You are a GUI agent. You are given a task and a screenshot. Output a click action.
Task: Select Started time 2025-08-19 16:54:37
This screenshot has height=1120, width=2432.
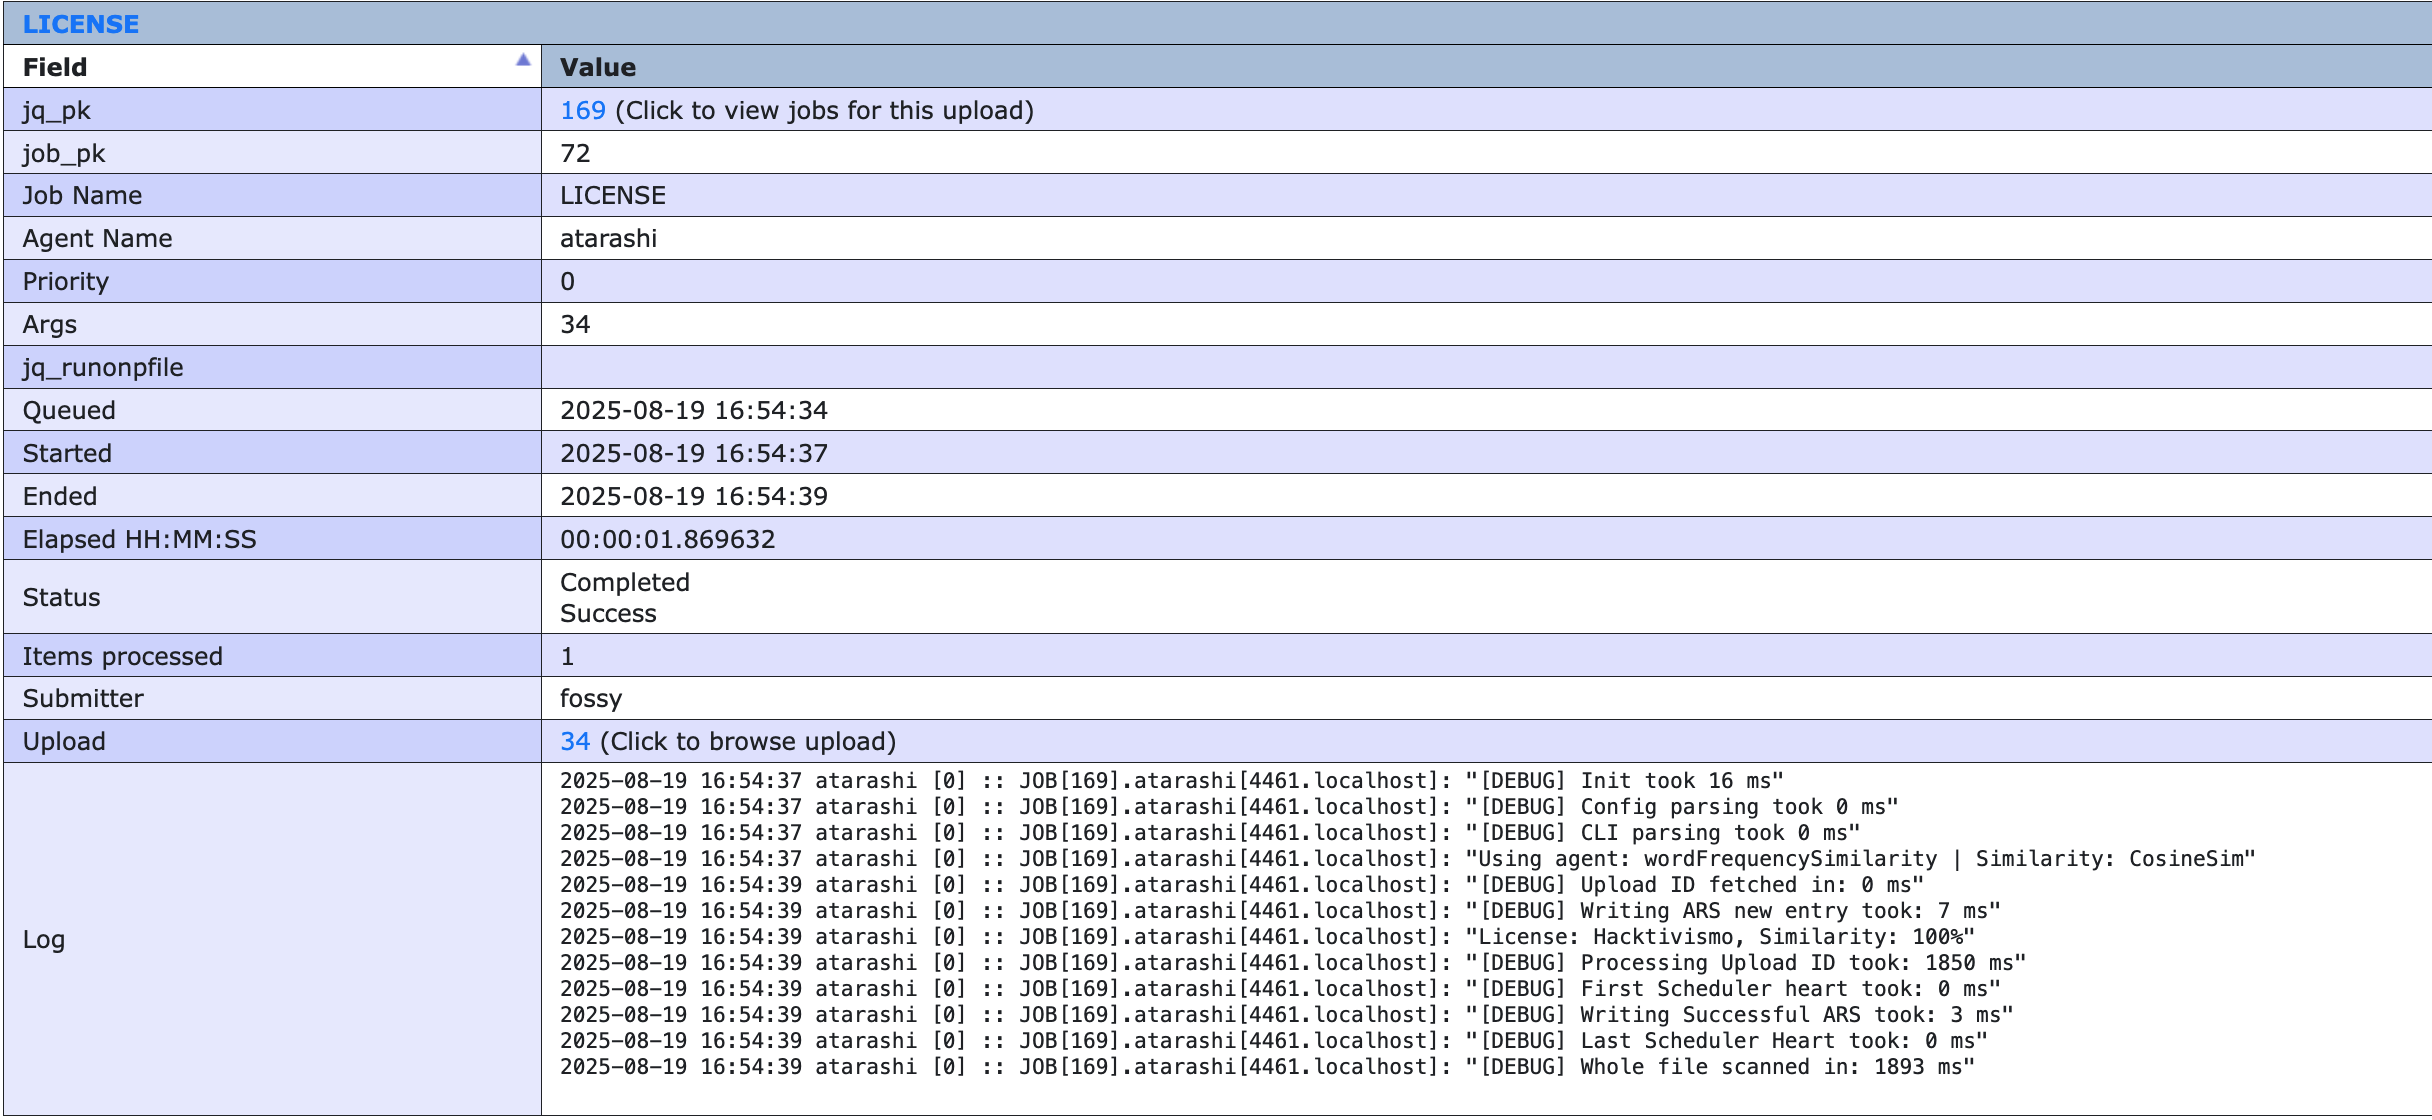tap(694, 453)
